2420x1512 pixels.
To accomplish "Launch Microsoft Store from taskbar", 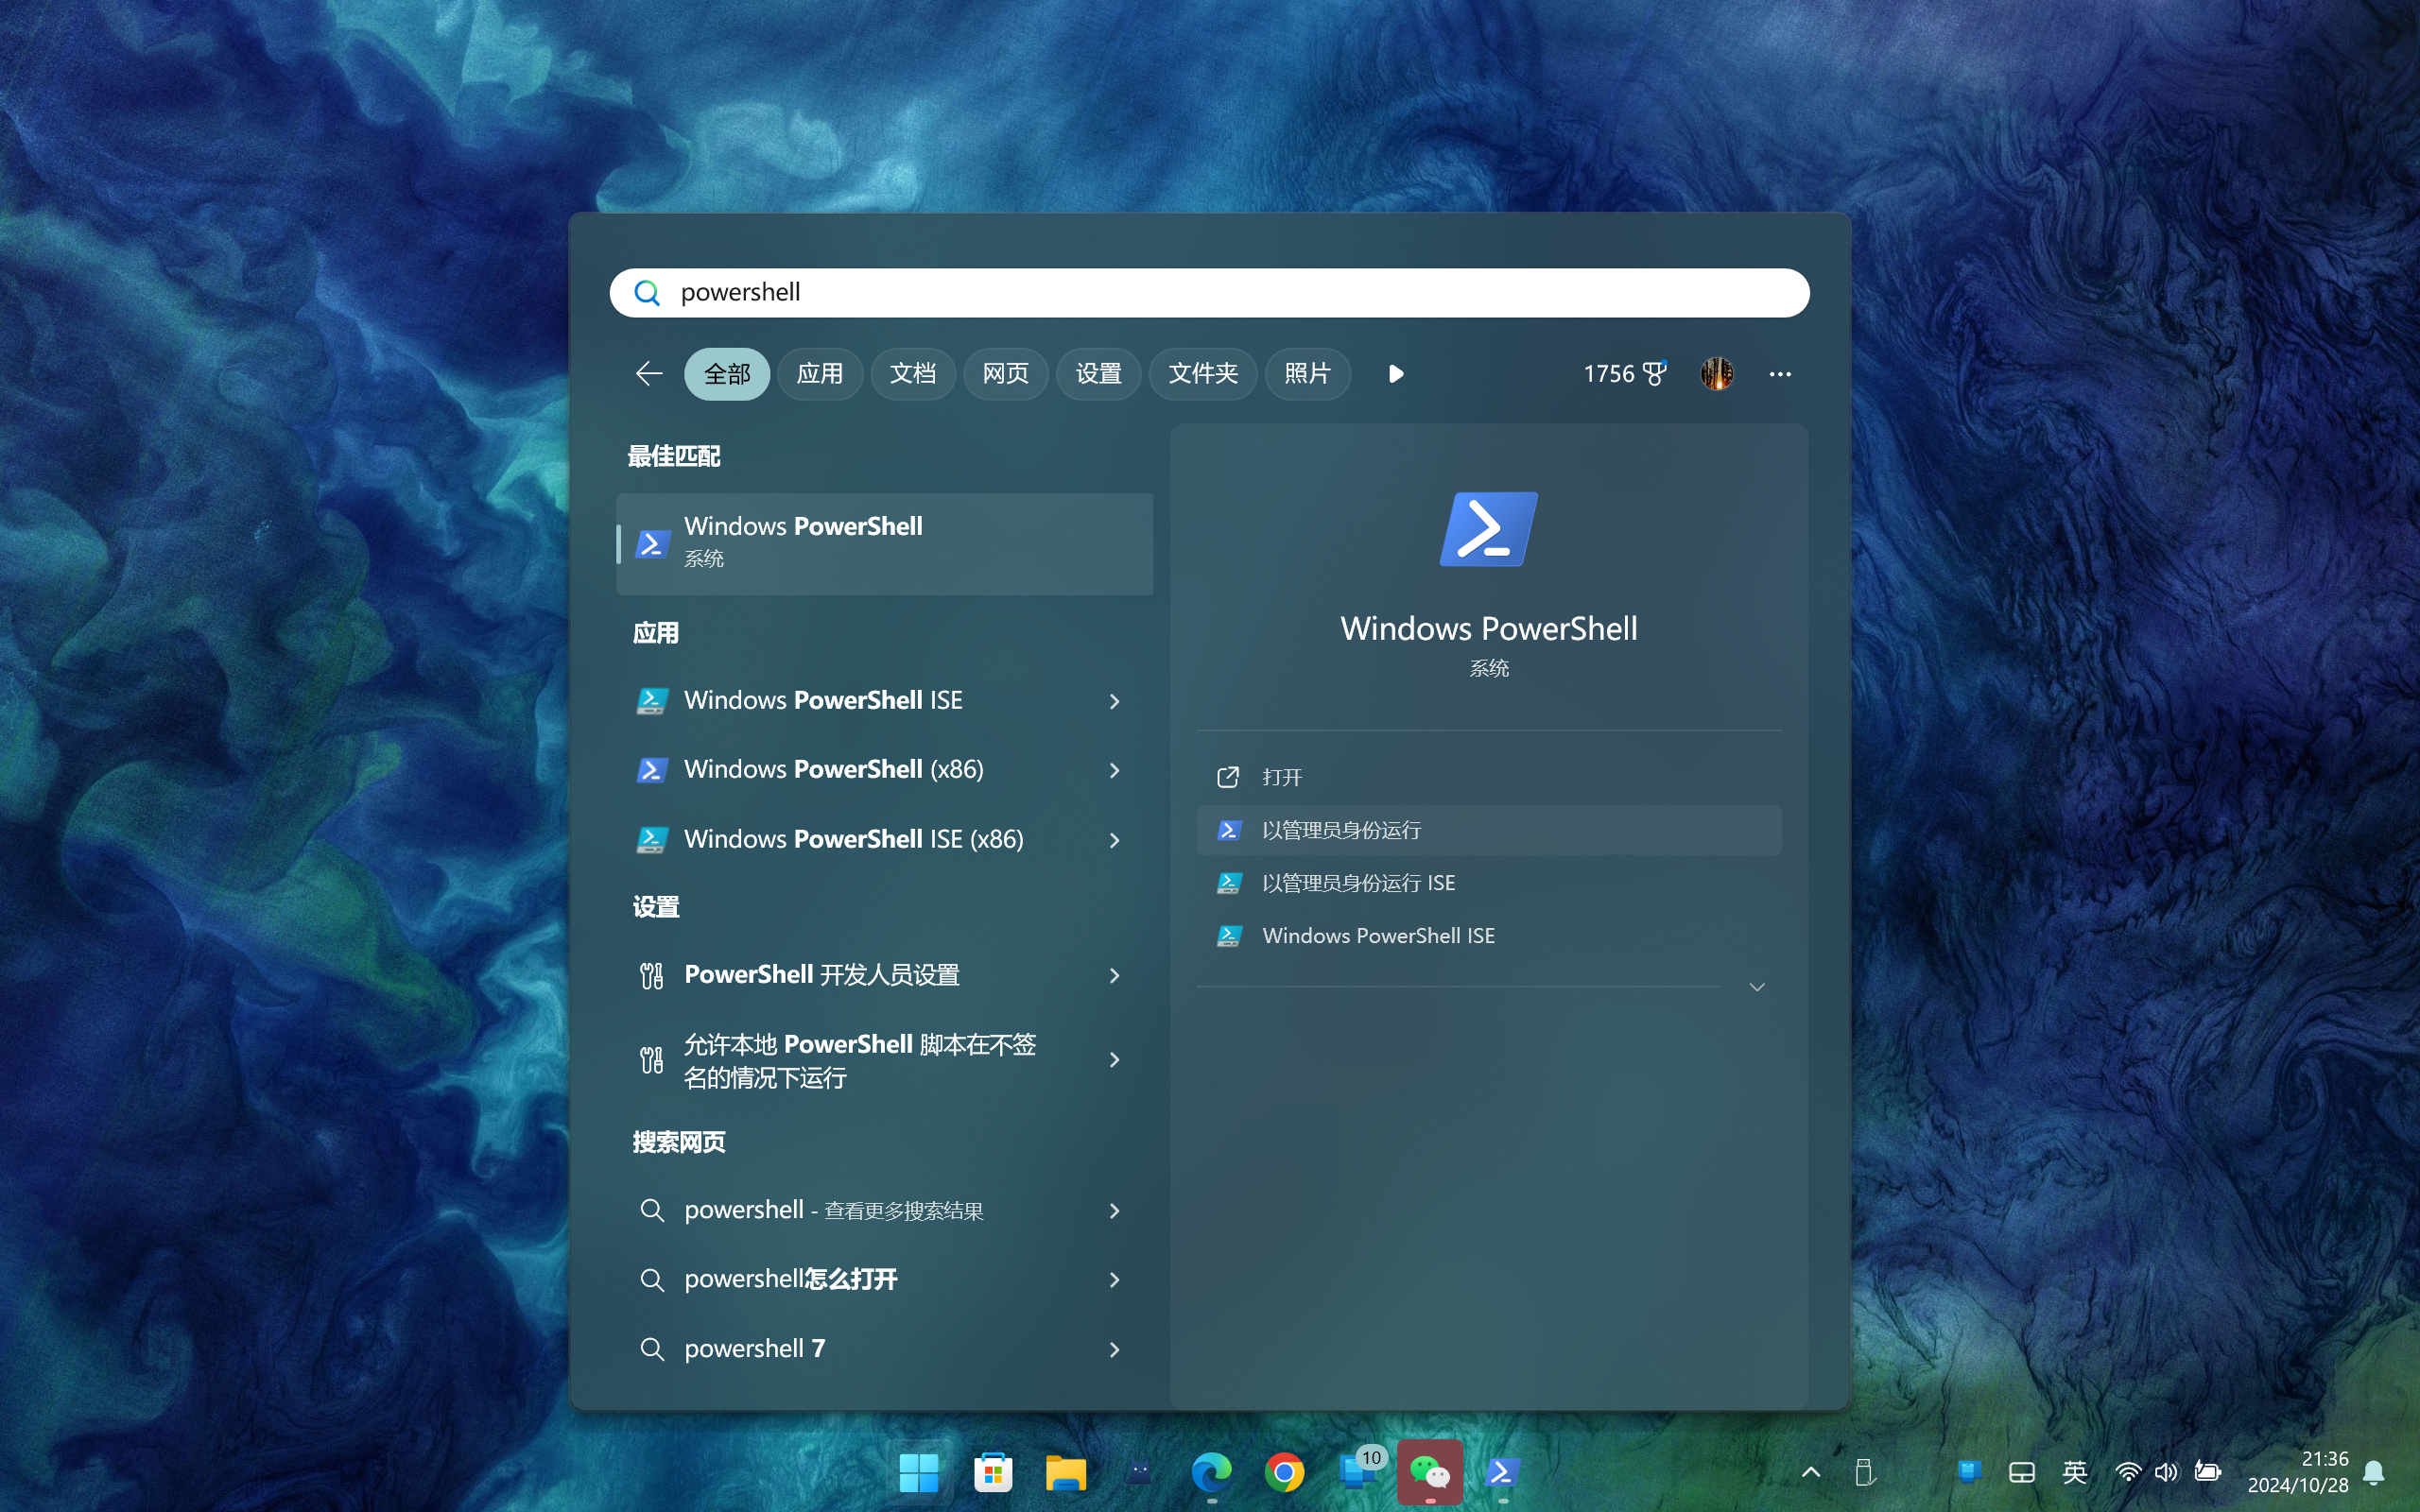I will click(x=992, y=1472).
